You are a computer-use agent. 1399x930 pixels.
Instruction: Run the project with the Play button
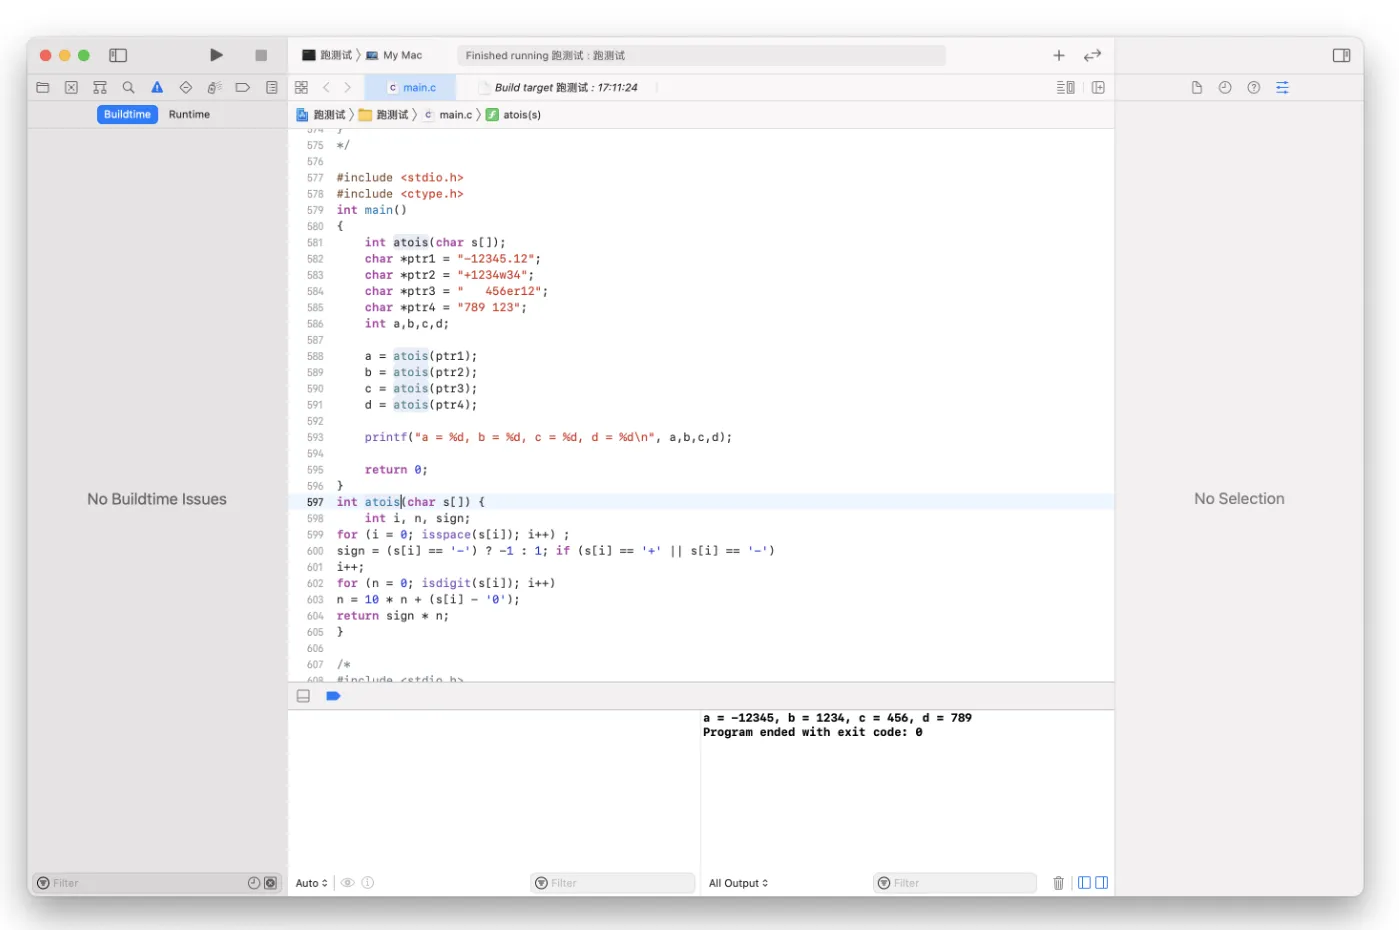(216, 55)
